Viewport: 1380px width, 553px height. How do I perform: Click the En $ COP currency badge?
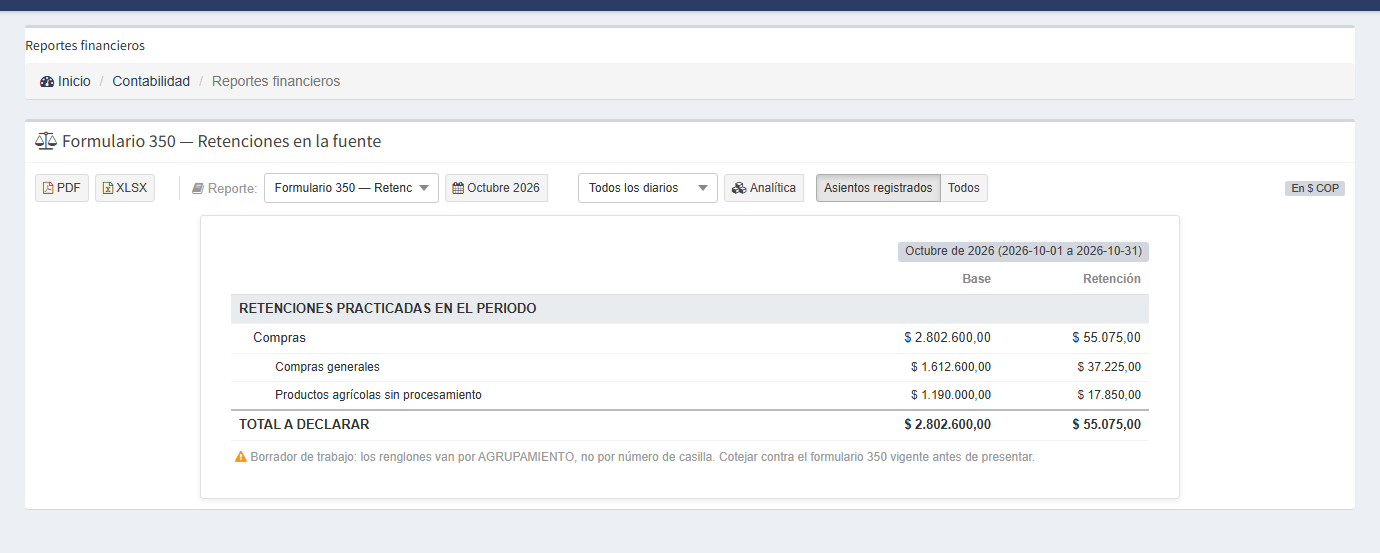[x=1315, y=188]
